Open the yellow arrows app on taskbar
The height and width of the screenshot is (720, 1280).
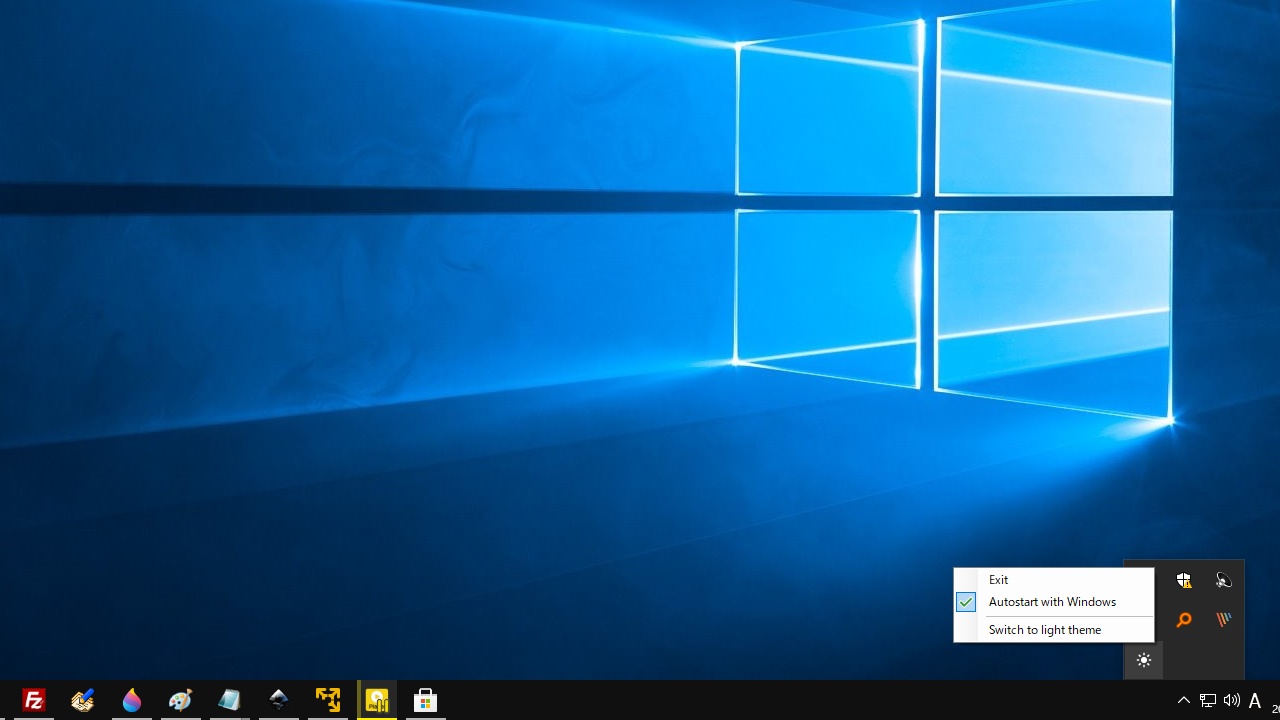(327, 700)
